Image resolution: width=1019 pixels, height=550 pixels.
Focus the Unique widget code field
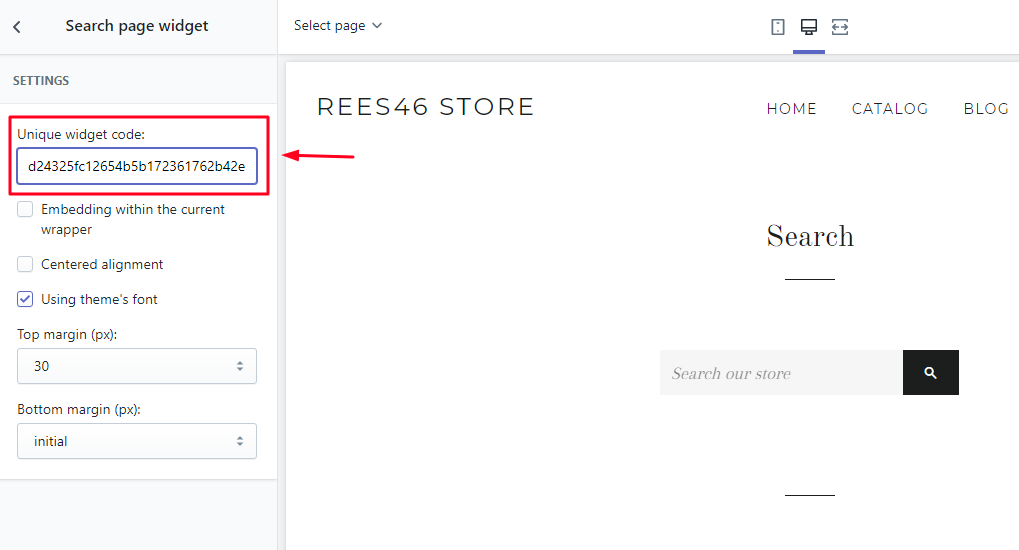137,166
